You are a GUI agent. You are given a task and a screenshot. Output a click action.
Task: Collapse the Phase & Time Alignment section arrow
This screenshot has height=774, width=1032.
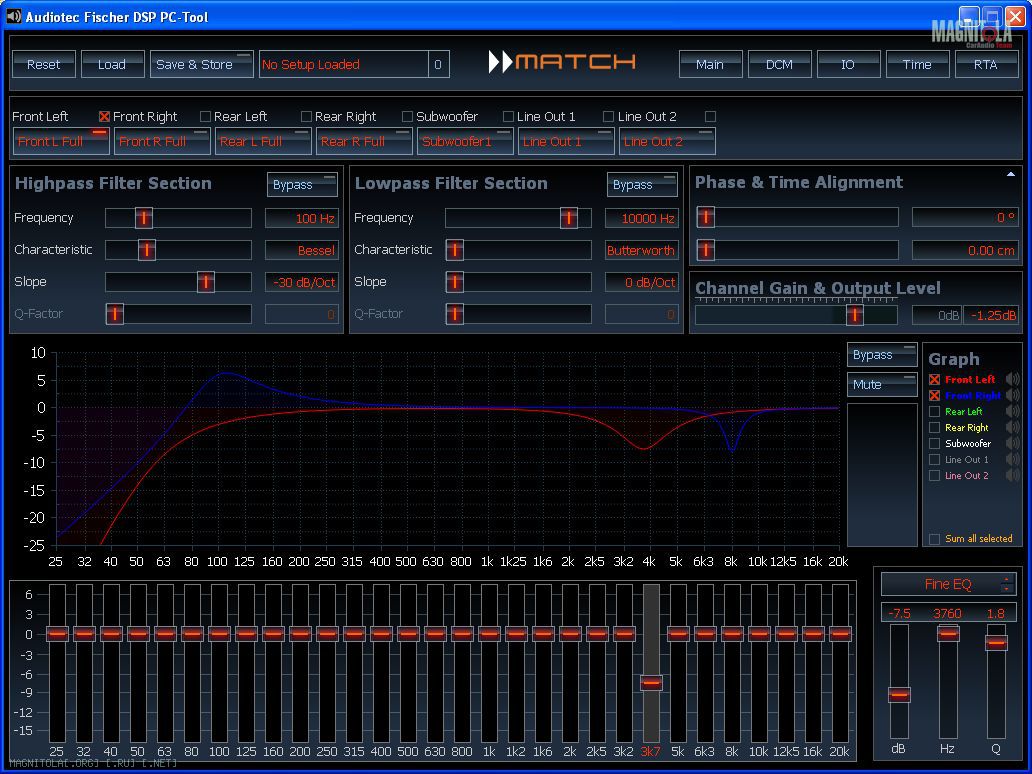pos(1011,174)
